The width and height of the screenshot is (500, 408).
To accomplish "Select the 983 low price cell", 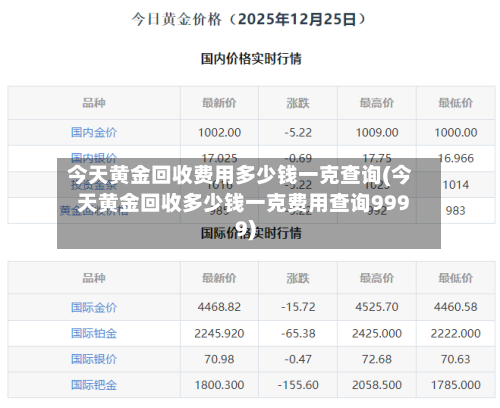I will coord(456,211).
